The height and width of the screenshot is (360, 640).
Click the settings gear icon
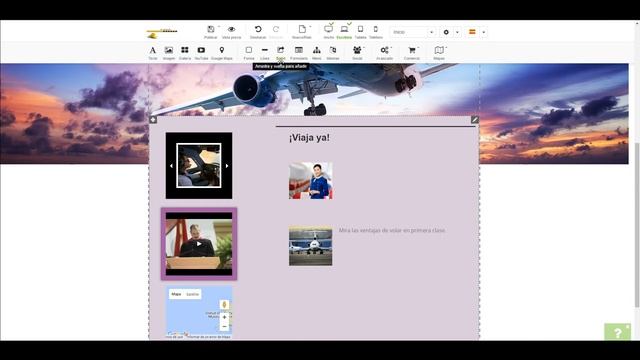click(446, 32)
